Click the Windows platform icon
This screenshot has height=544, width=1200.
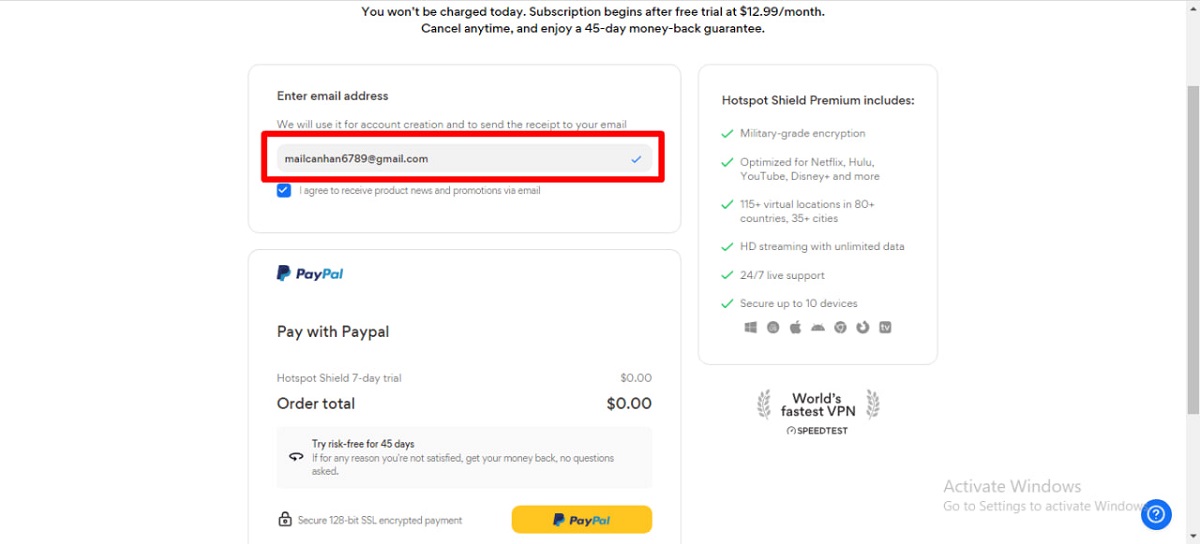pos(751,328)
